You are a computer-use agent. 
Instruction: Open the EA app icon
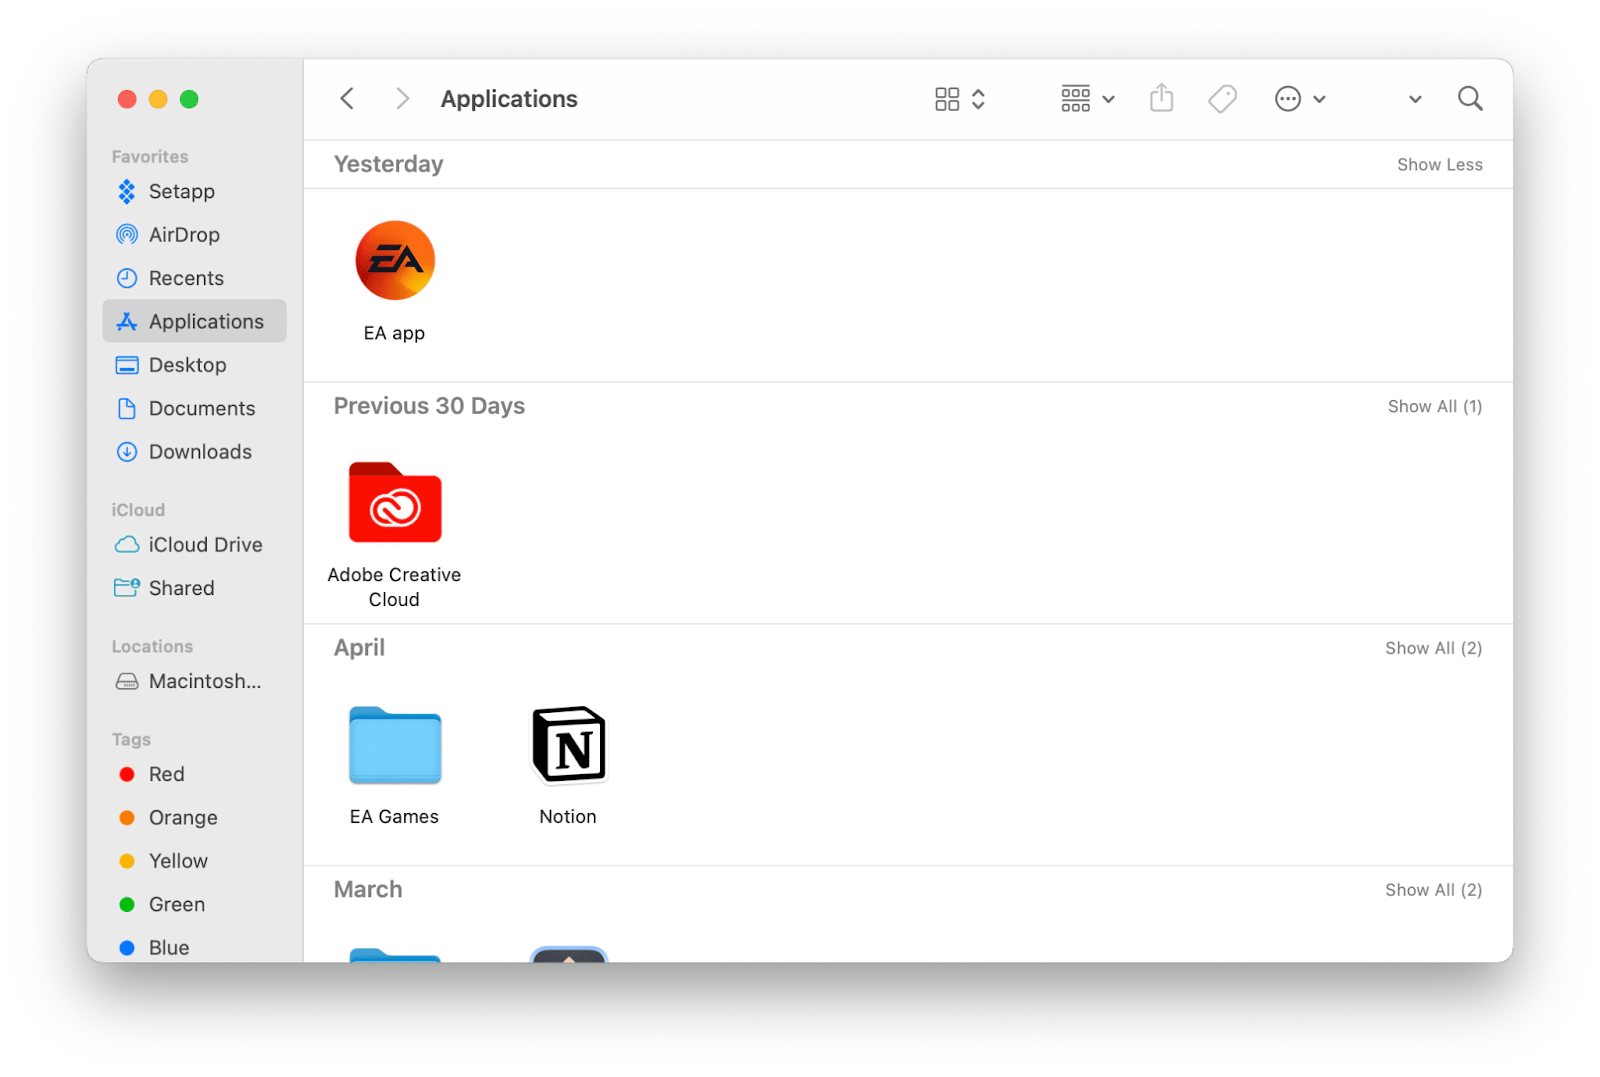coord(395,260)
